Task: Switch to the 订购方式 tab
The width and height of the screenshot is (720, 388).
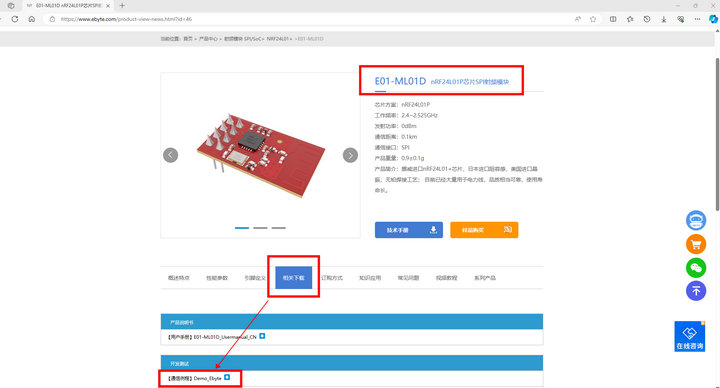Action: 332,278
